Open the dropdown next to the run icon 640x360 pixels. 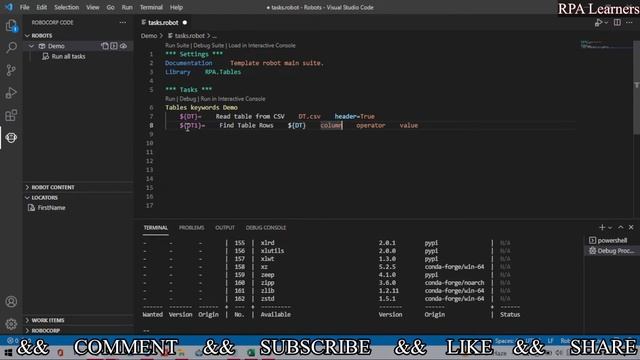click(606, 23)
